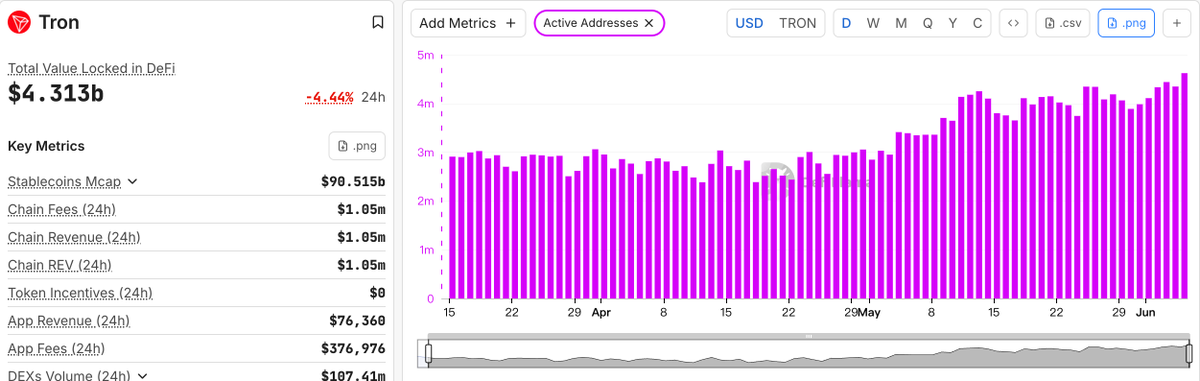Screen dimensions: 1200x381
Task: Click the Jun x-axis label
Action: pyautogui.click(x=1146, y=313)
